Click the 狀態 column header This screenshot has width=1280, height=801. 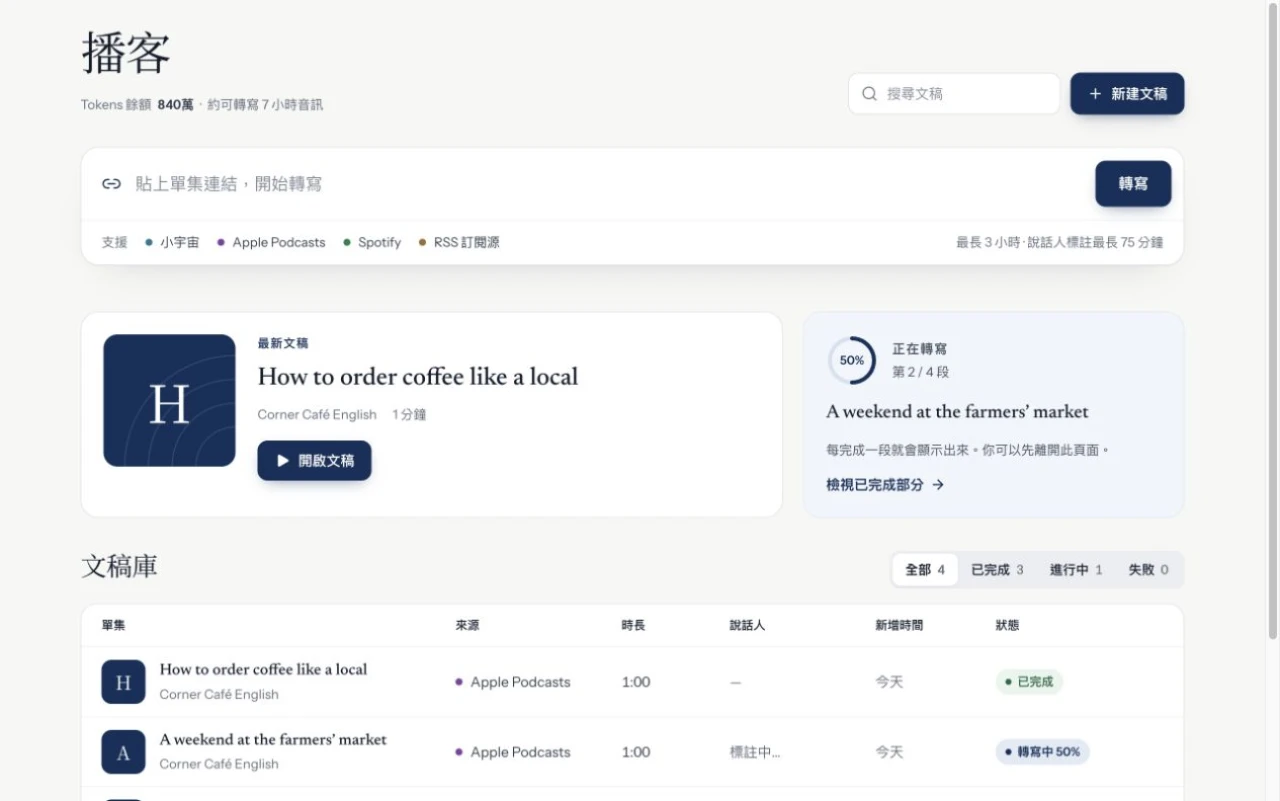(1007, 626)
